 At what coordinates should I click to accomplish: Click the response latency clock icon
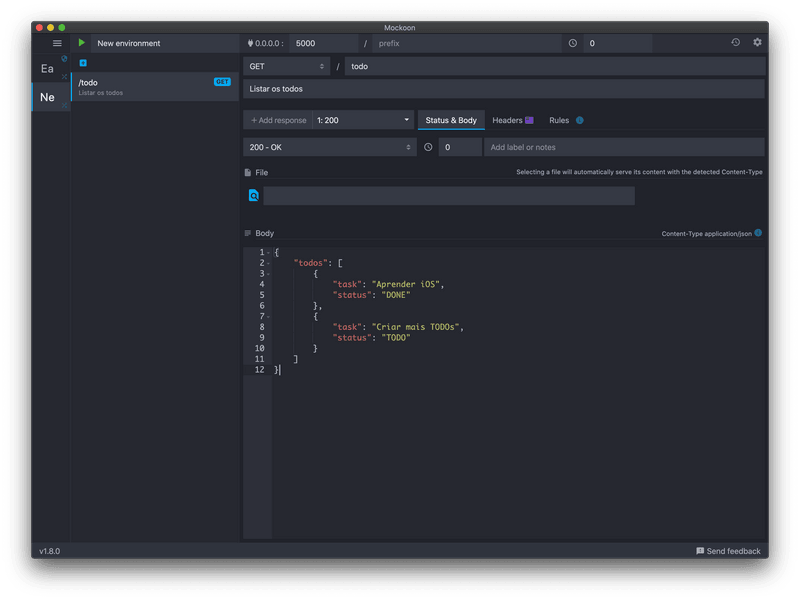[428, 147]
